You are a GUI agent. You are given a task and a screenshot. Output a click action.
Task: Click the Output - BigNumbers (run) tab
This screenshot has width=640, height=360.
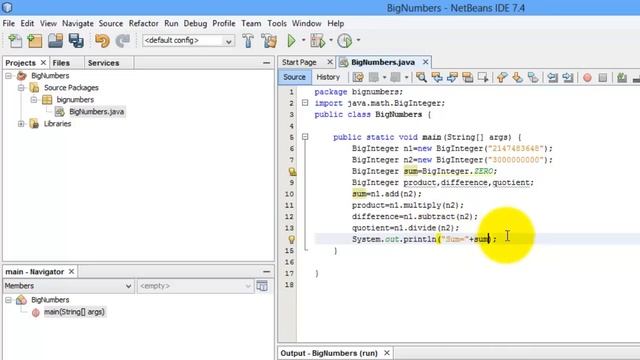coord(329,353)
